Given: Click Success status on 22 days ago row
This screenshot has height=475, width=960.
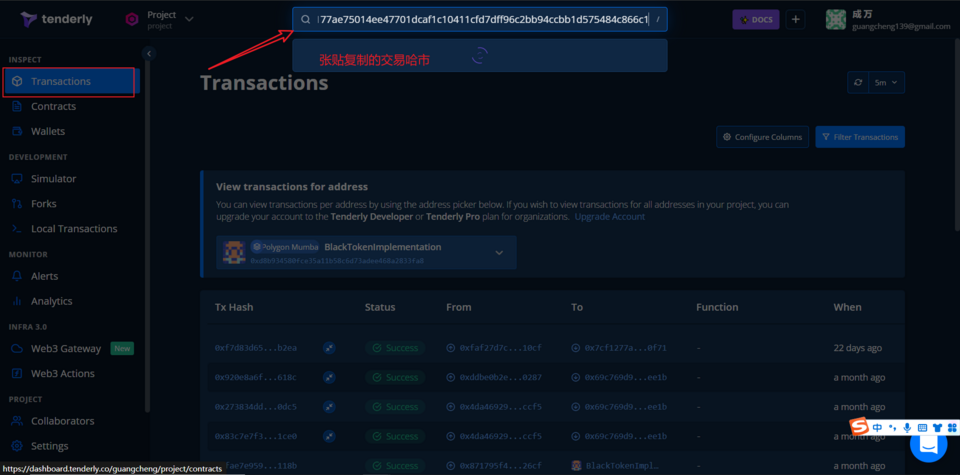Looking at the screenshot, I should click(396, 348).
